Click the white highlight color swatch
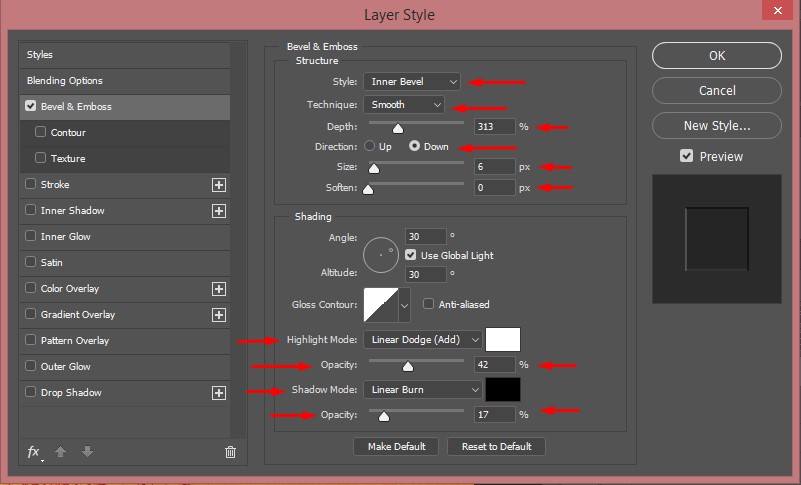801x485 pixels. (503, 339)
